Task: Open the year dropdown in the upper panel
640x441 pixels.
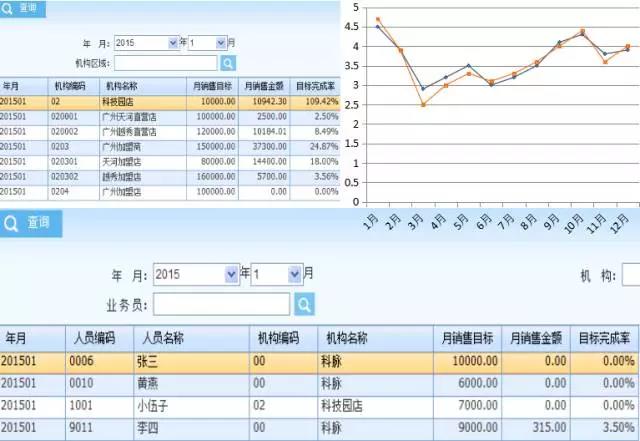Action: (x=173, y=42)
